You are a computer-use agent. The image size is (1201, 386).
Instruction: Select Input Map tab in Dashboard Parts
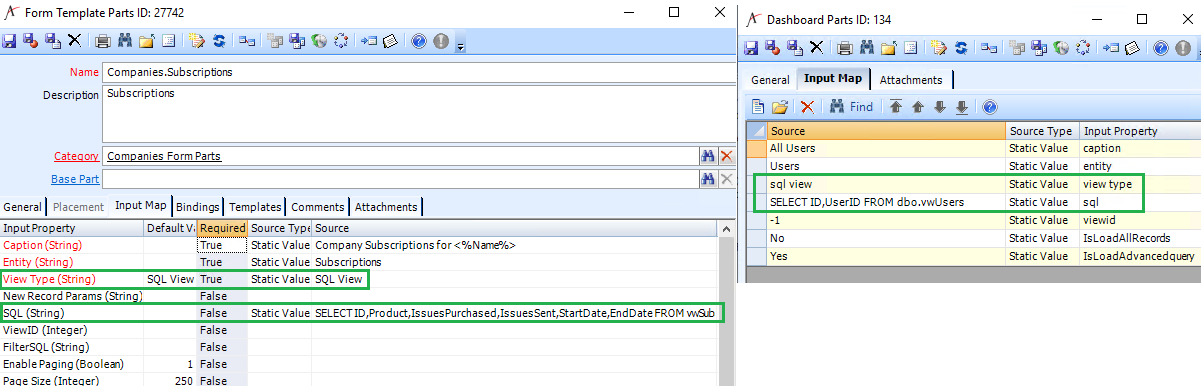pyautogui.click(x=834, y=79)
